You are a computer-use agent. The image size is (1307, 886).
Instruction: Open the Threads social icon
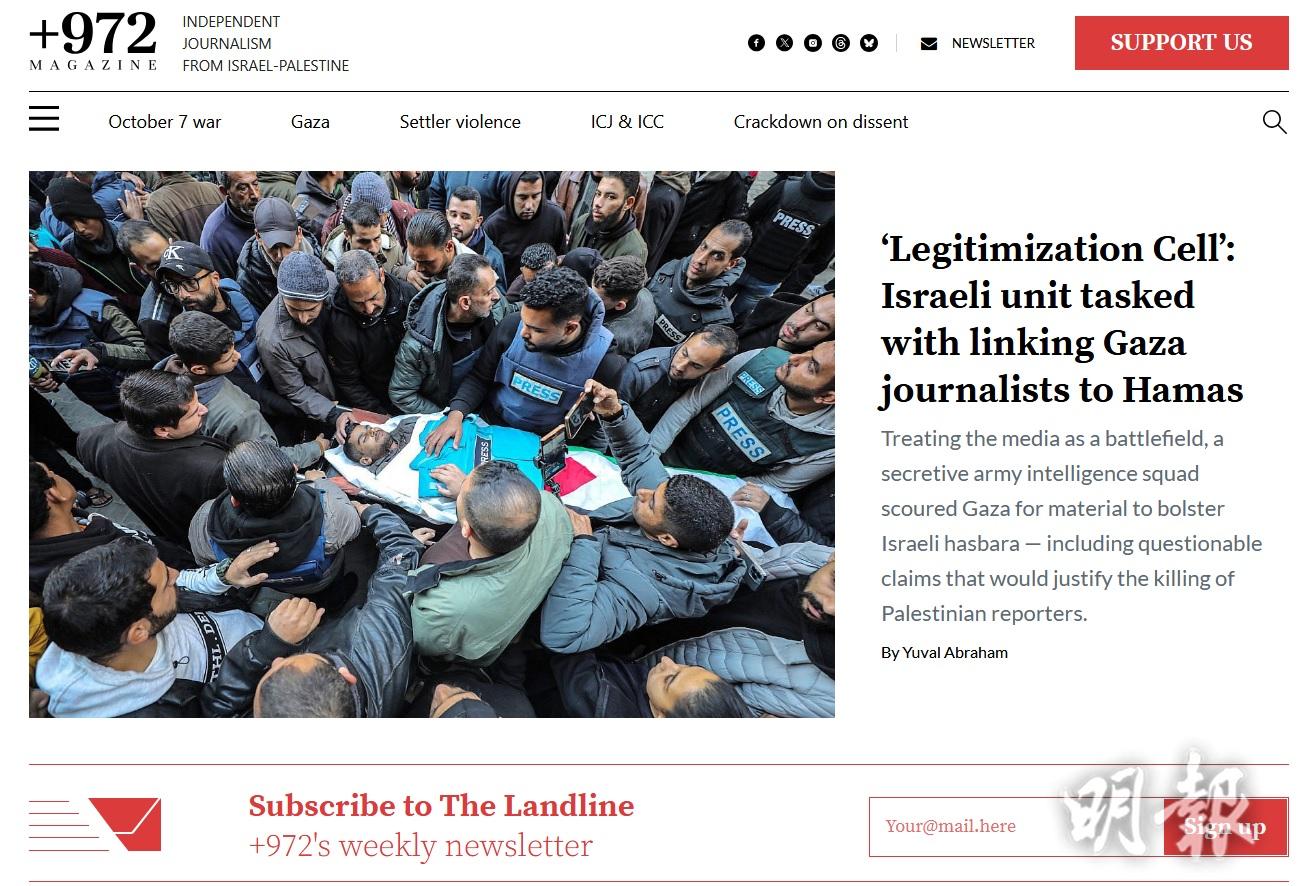click(841, 43)
